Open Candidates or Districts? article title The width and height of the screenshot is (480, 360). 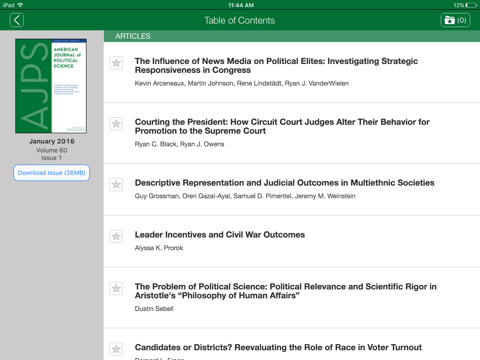278,347
